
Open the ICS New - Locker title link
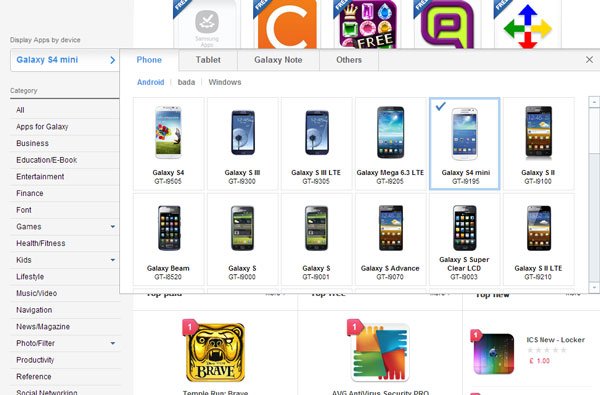(556, 340)
